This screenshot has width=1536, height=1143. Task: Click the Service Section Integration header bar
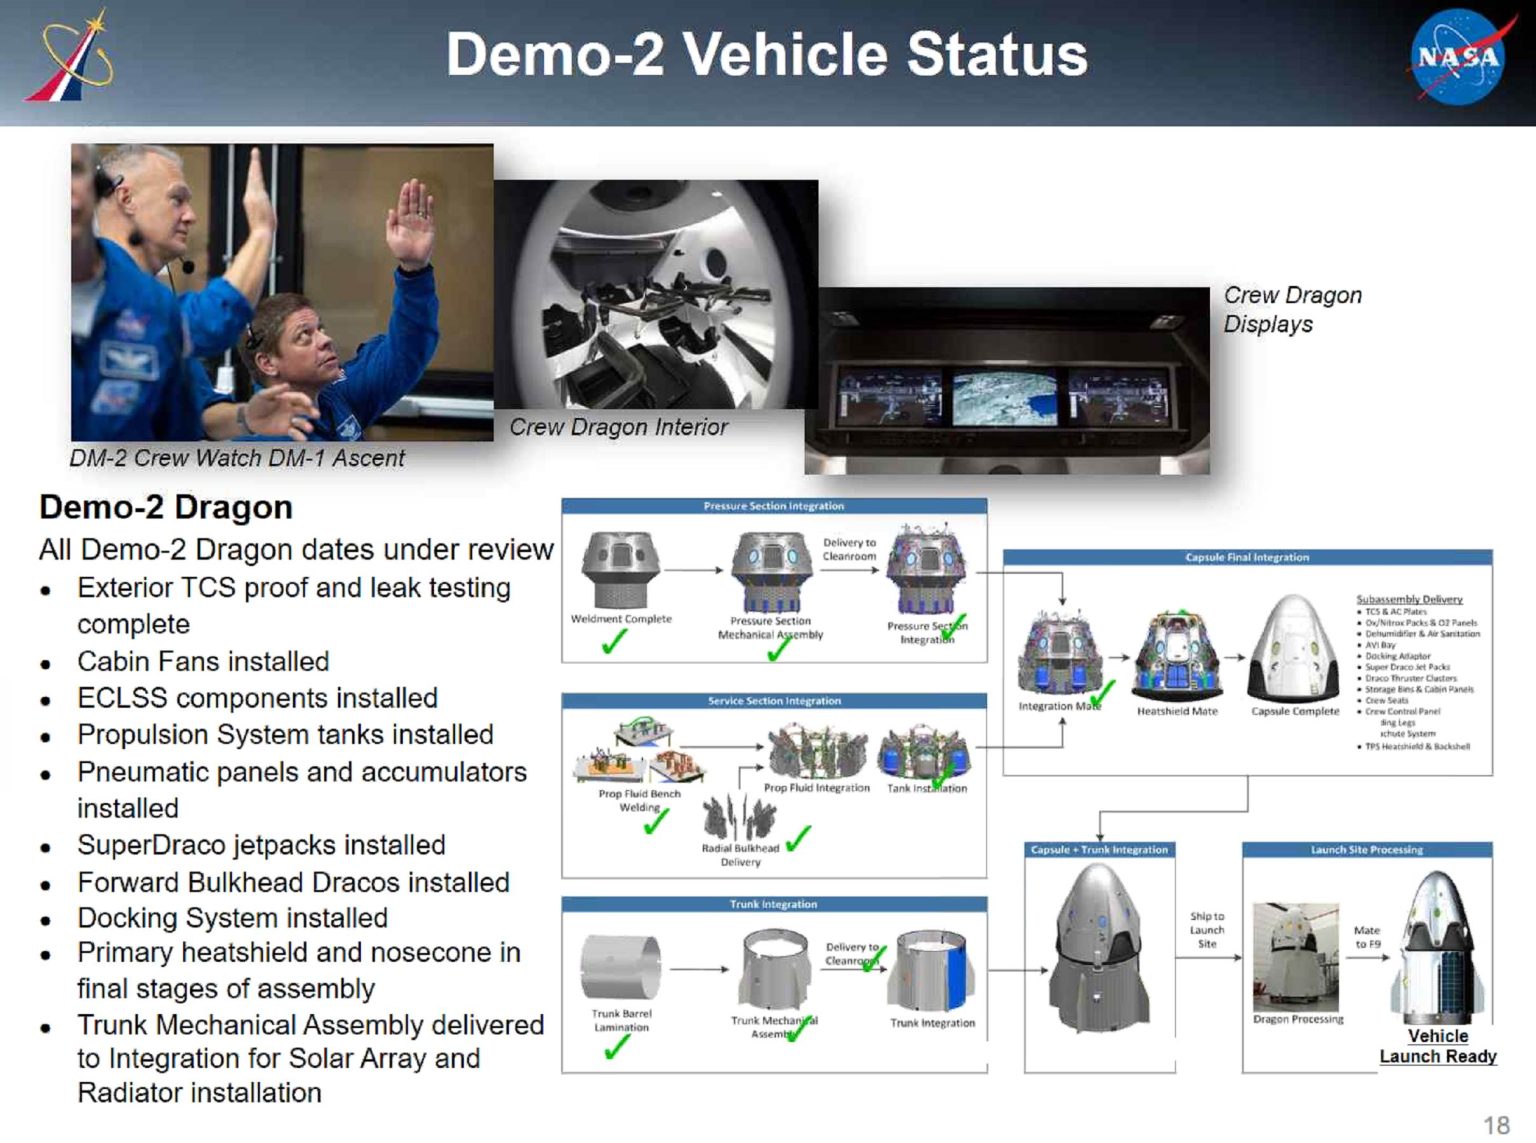[x=774, y=701]
